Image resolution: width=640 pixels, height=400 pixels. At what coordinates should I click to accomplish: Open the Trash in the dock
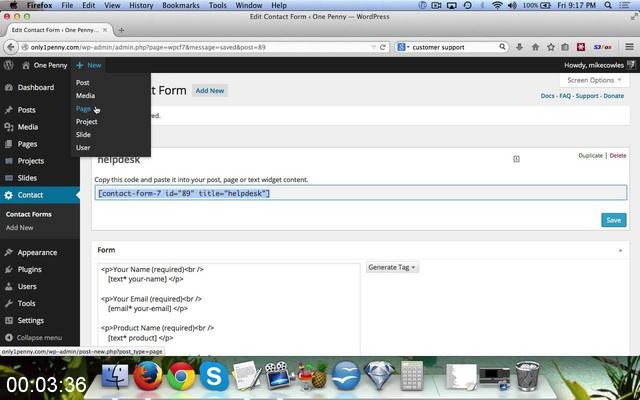coord(528,376)
